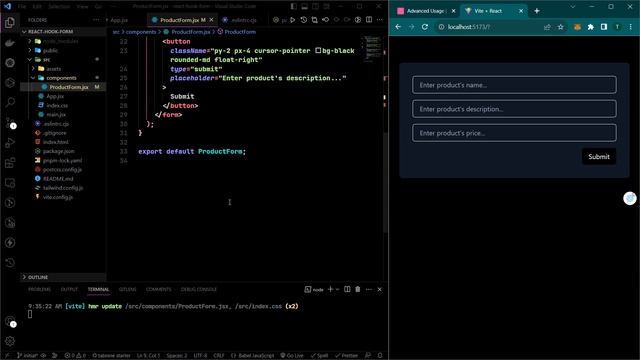The height and width of the screenshot is (360, 640).
Task: Open the DEBUG CONSOLE panel tab
Action: click(199, 289)
